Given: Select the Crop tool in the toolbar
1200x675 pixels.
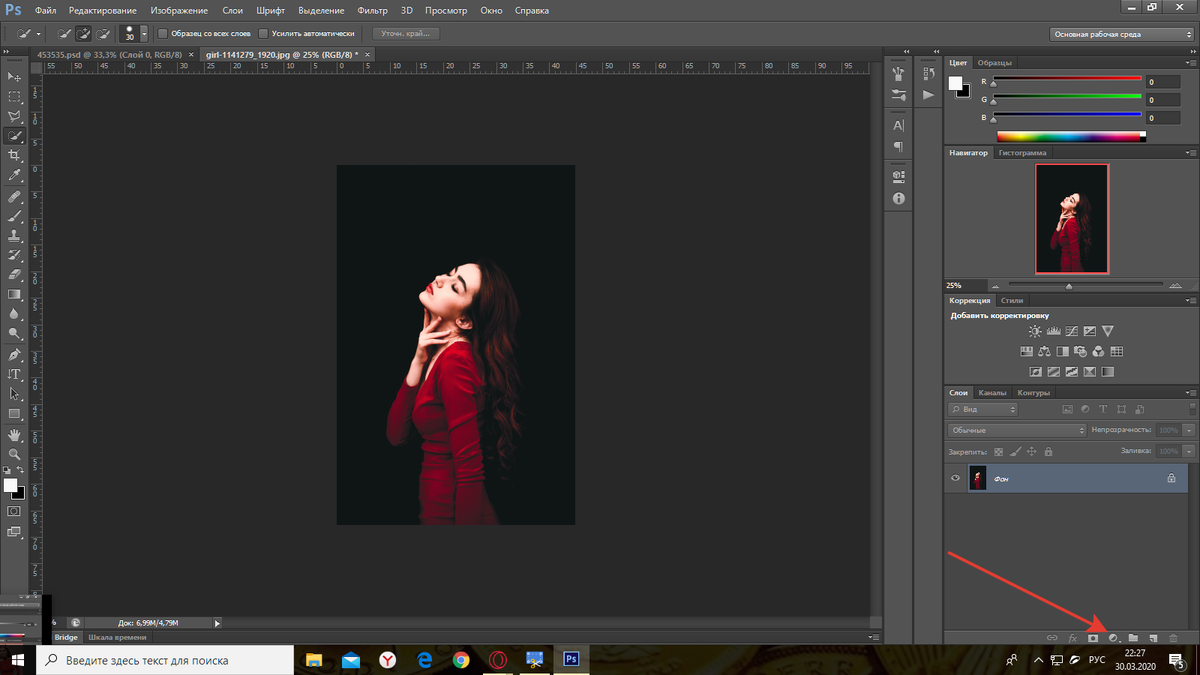Looking at the screenshot, I should pyautogui.click(x=14, y=156).
